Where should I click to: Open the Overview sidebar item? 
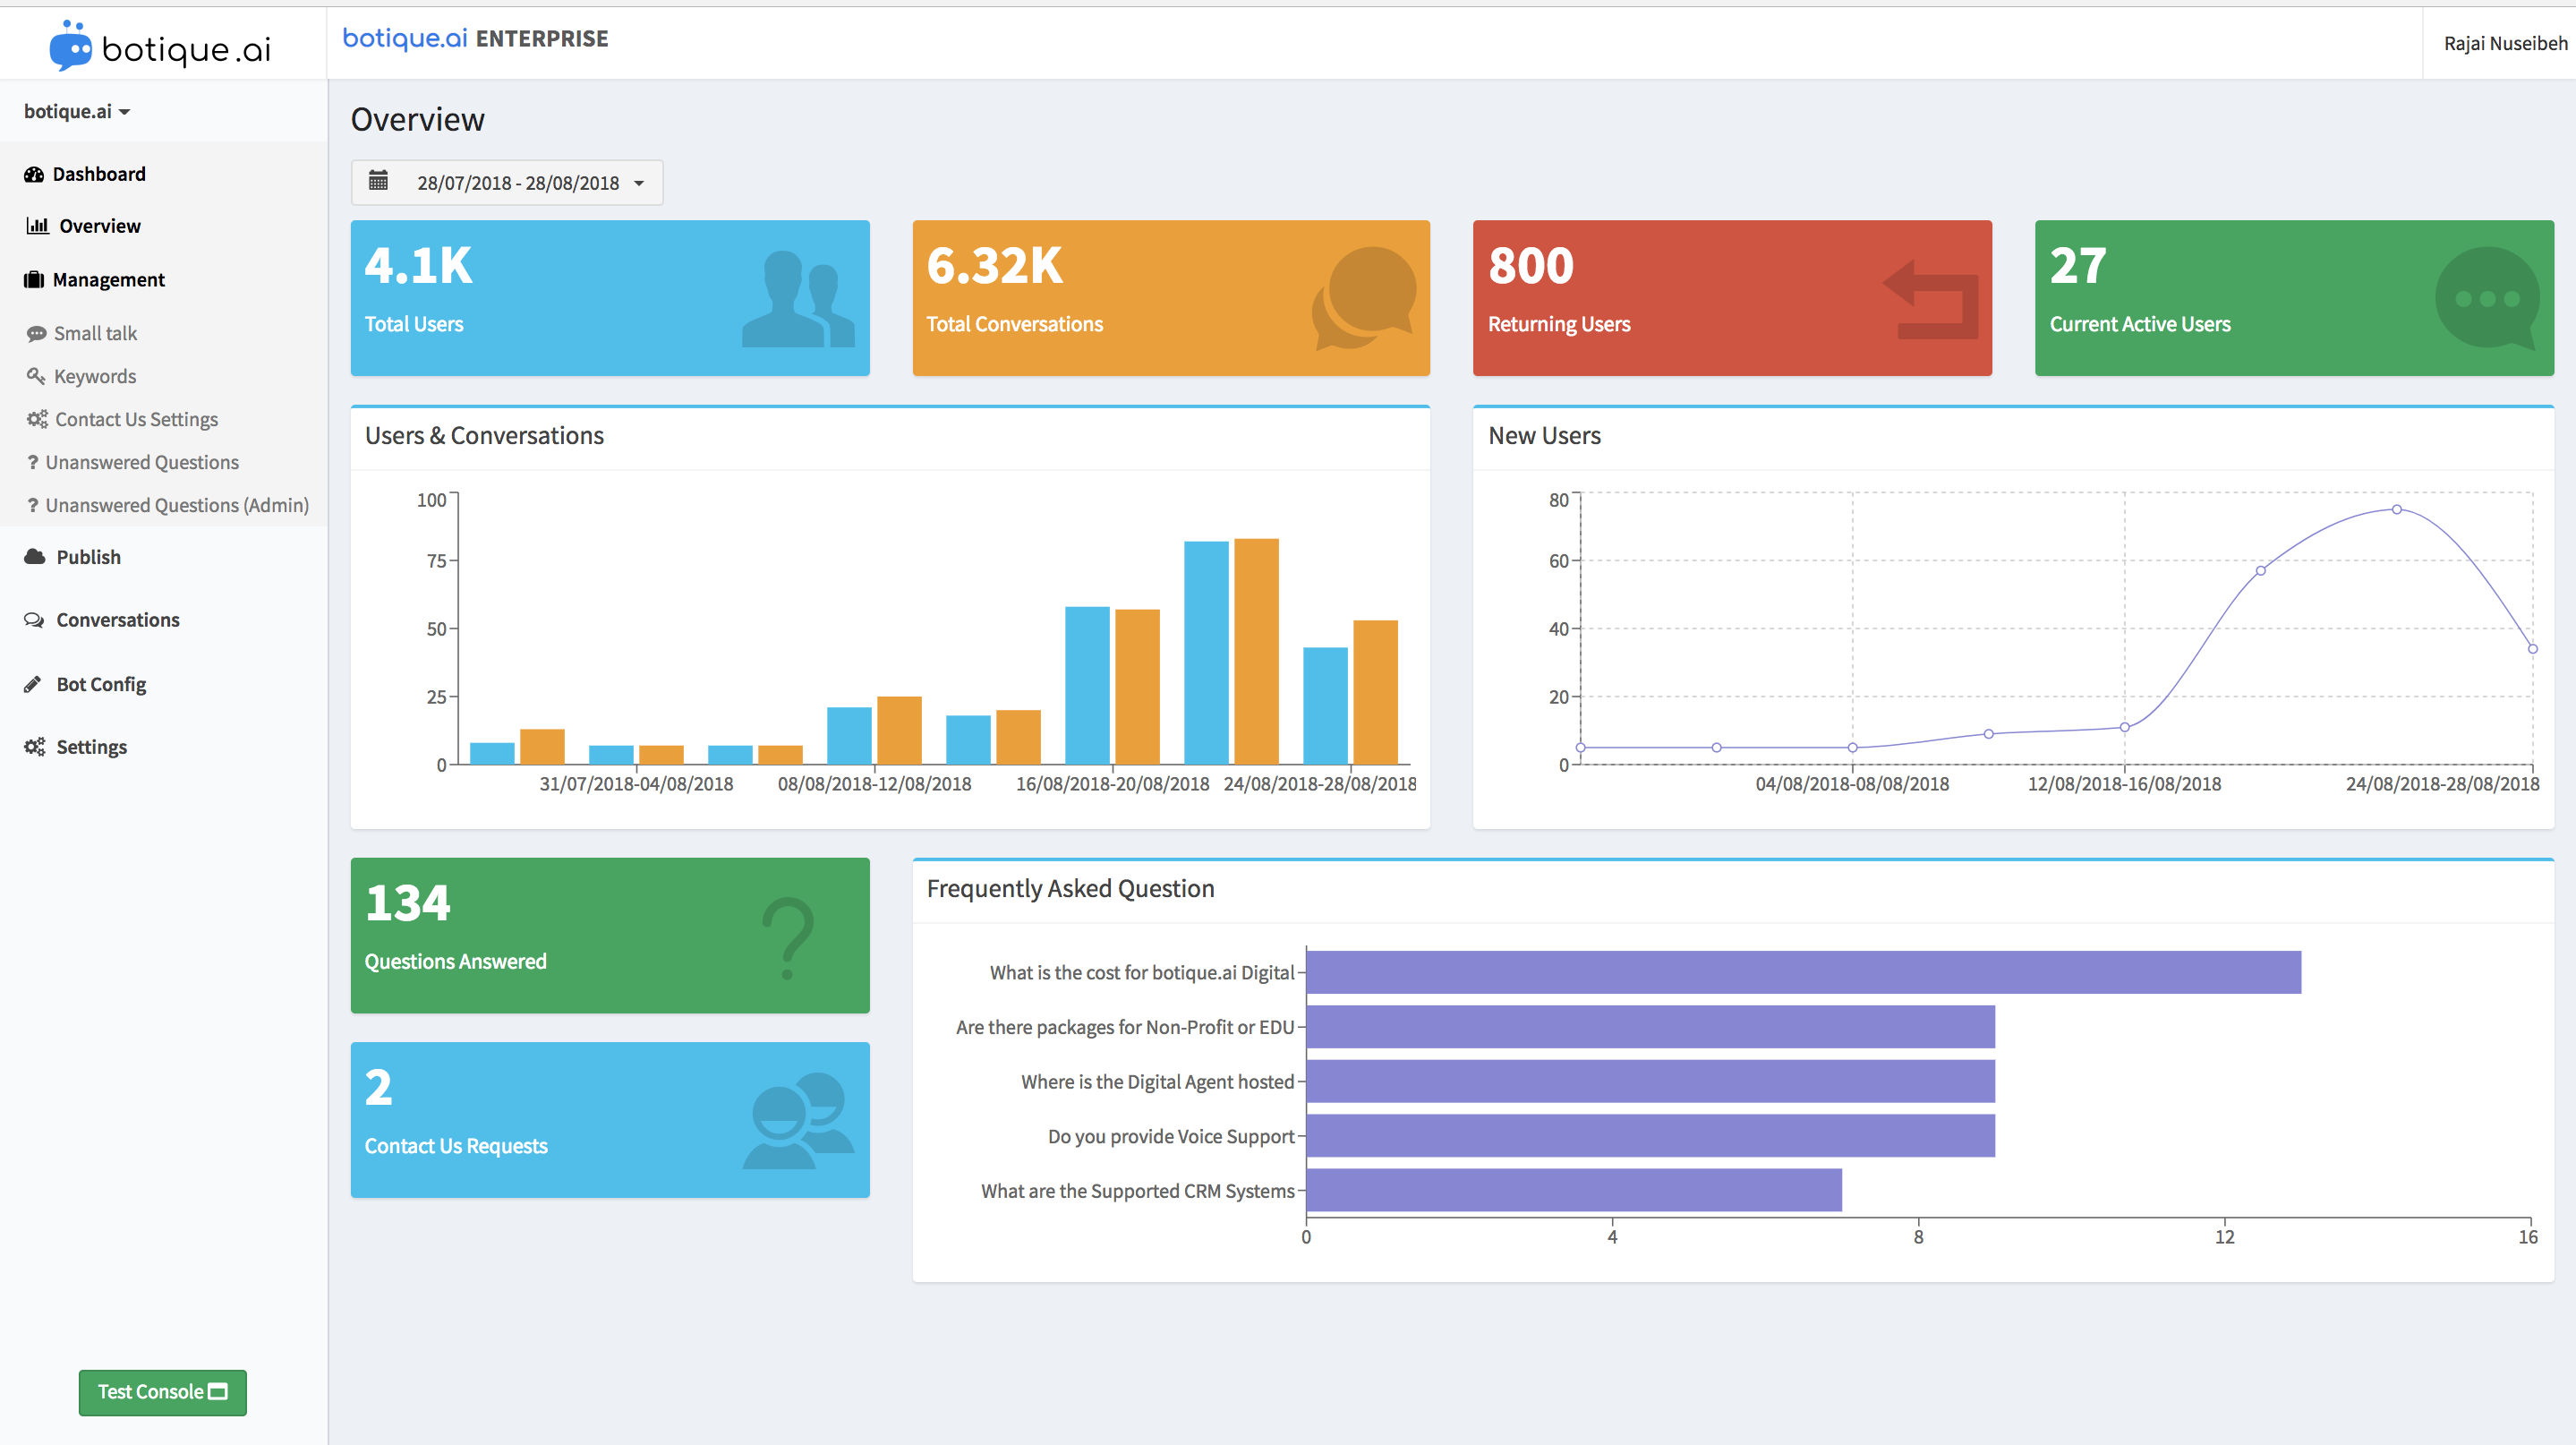tap(99, 226)
